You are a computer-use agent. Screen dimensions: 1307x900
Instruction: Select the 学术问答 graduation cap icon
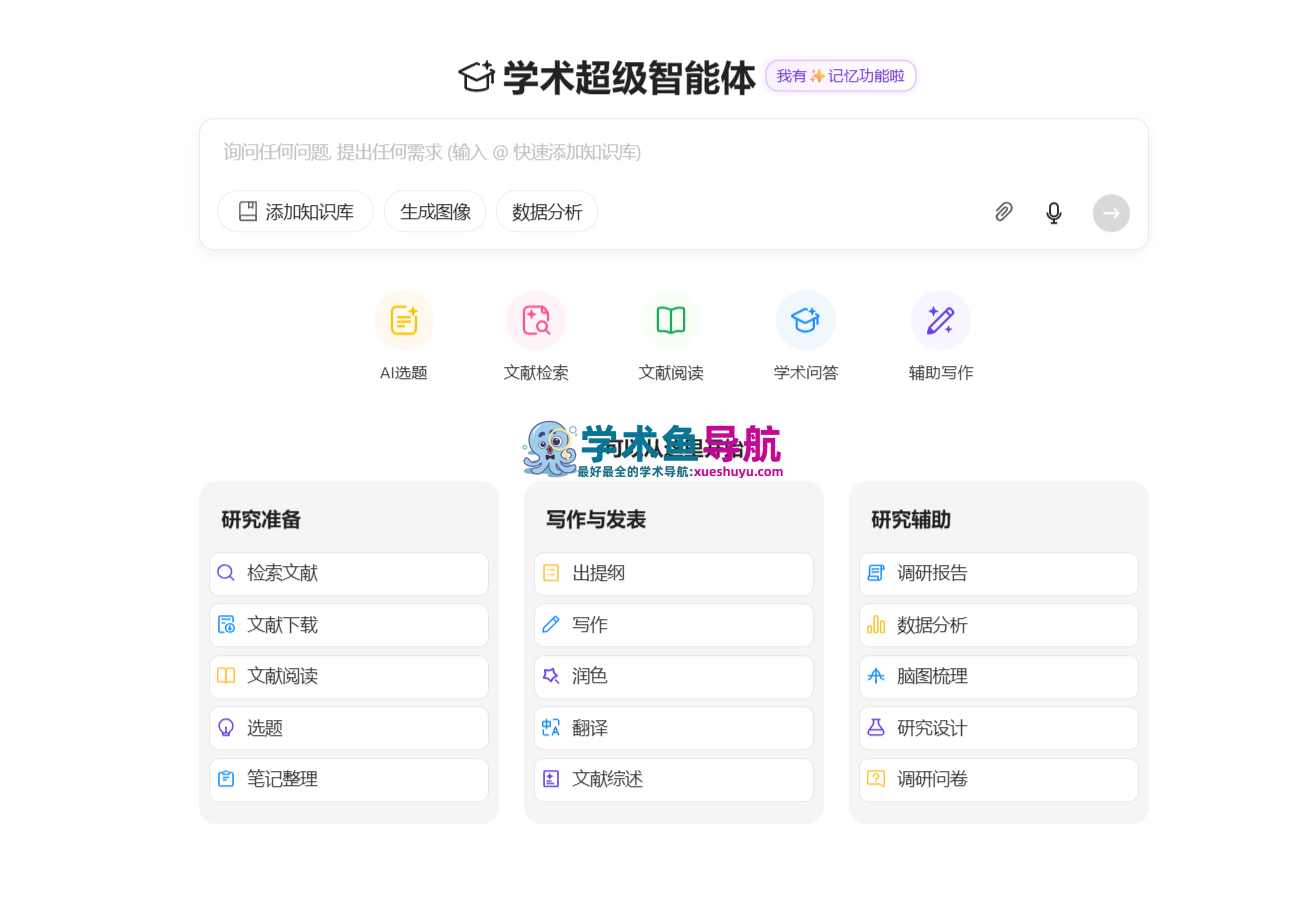coord(805,319)
